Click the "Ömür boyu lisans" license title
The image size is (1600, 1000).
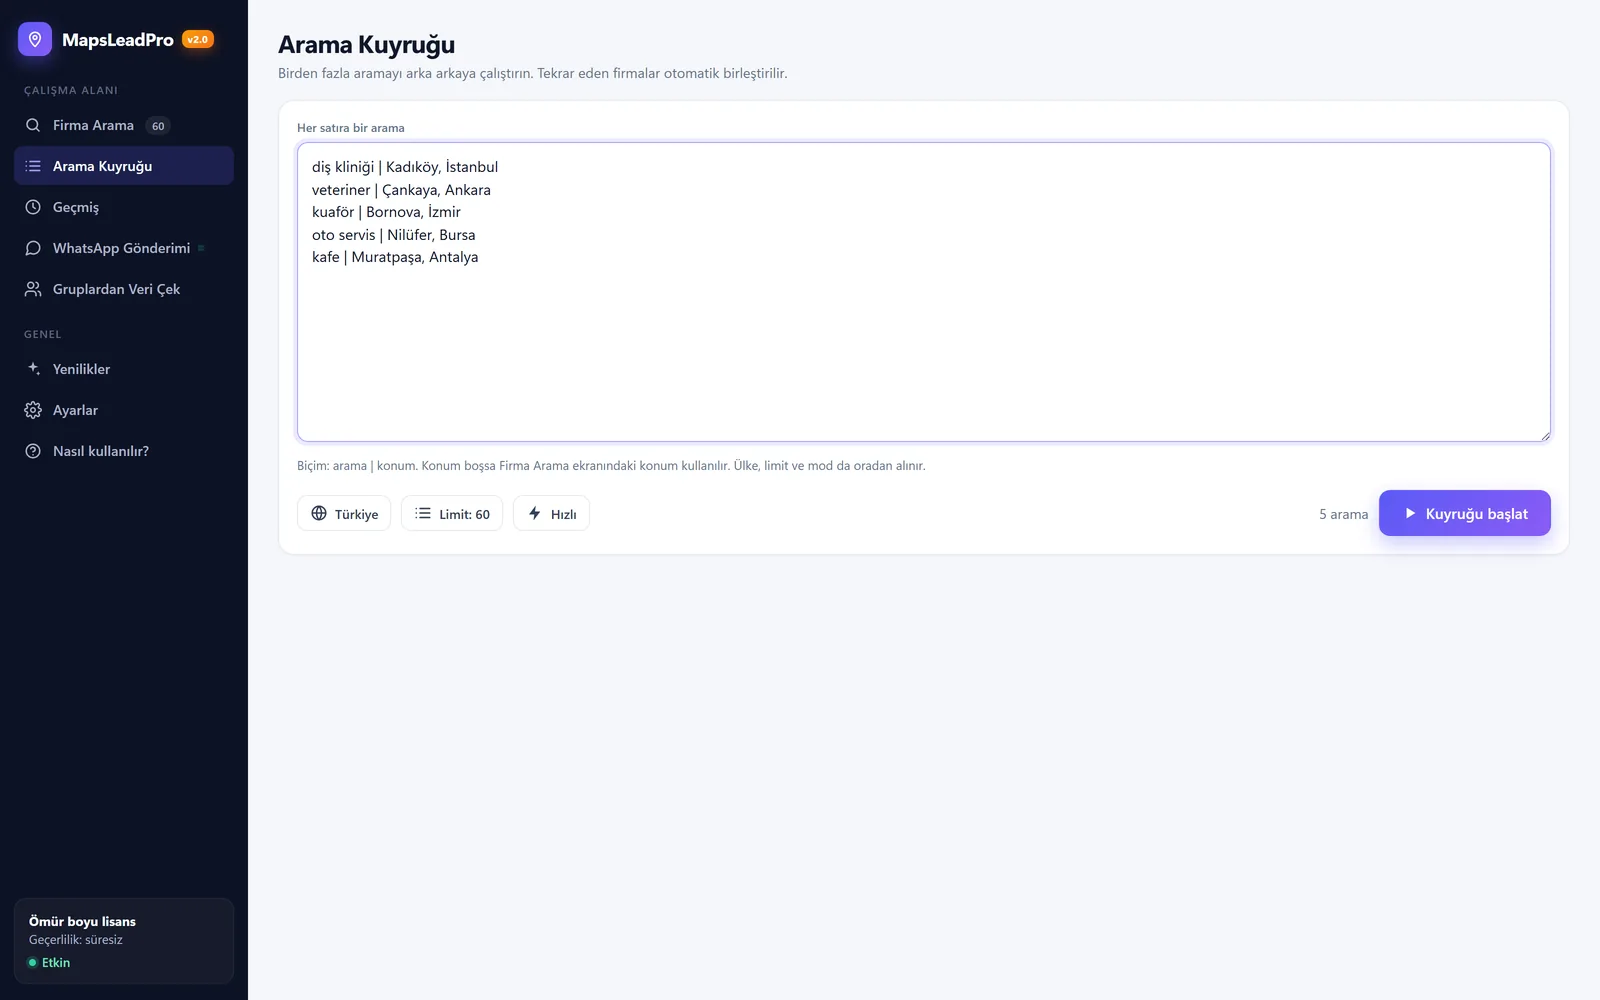pos(82,921)
